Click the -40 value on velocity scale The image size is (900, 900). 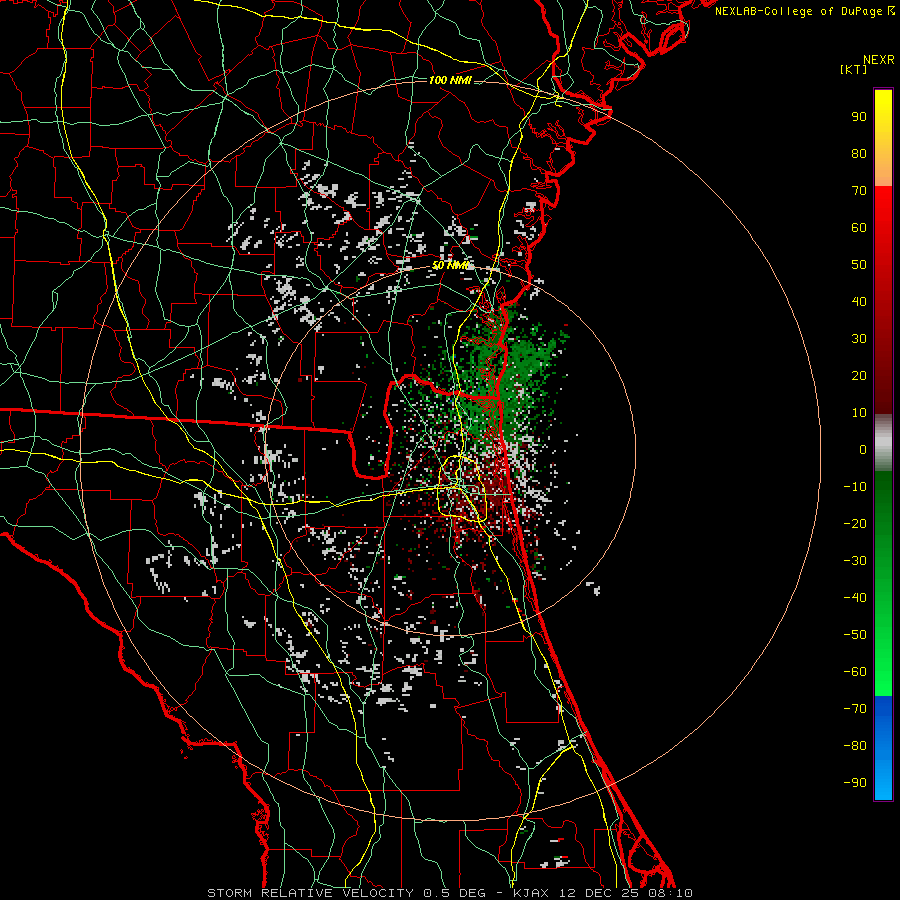pos(855,598)
